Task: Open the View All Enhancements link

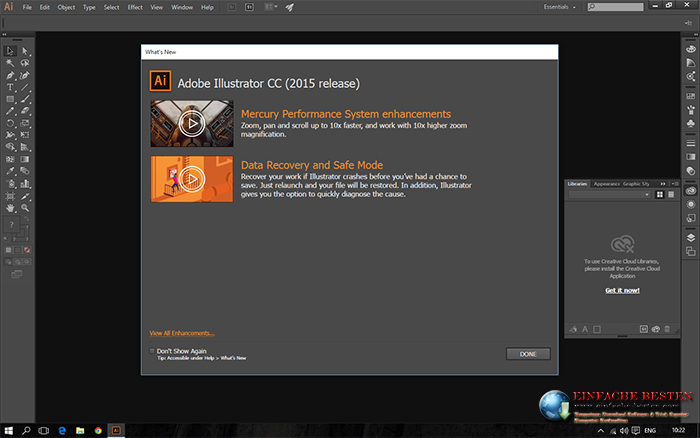Action: click(182, 333)
